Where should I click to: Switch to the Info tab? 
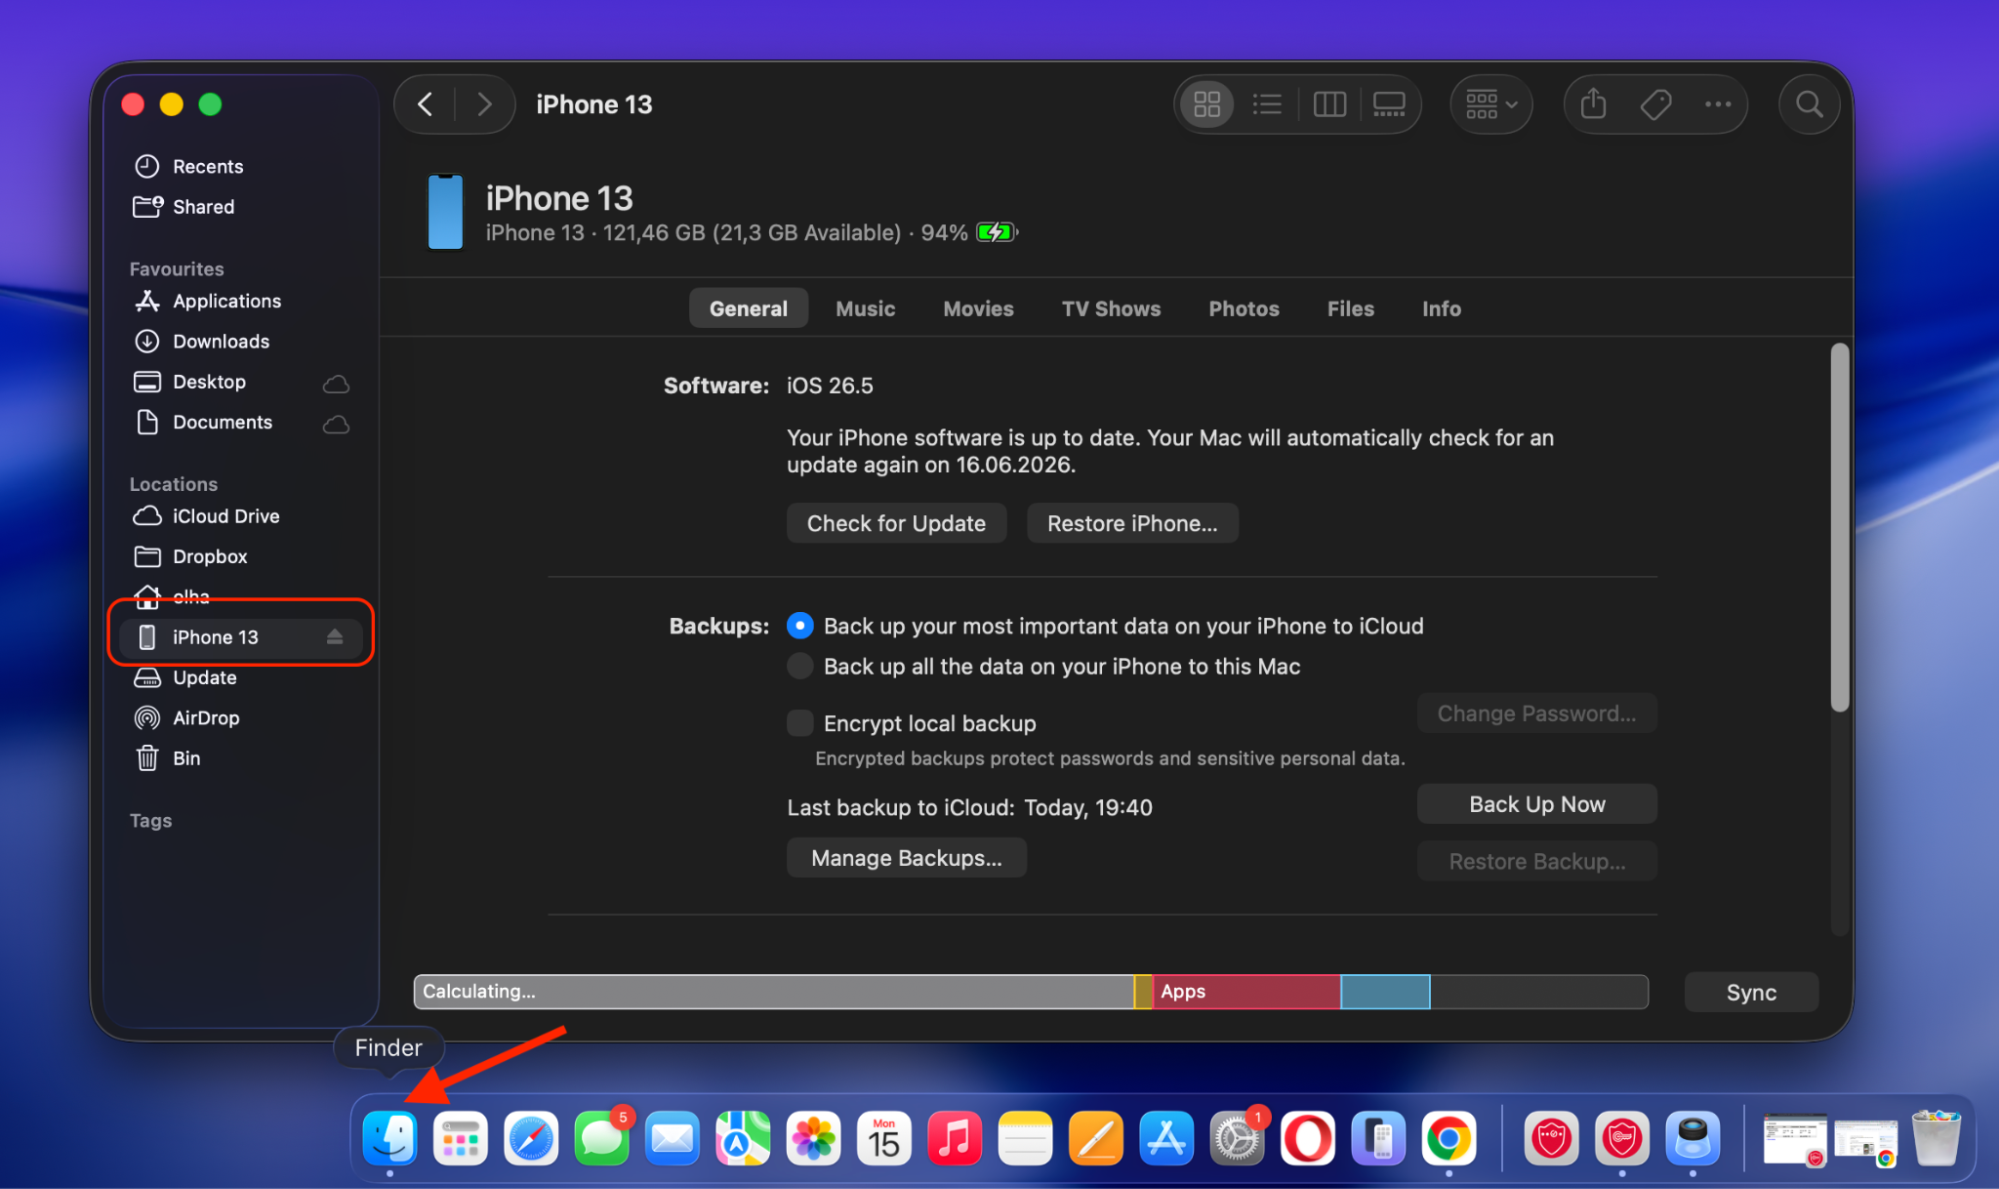pos(1441,309)
